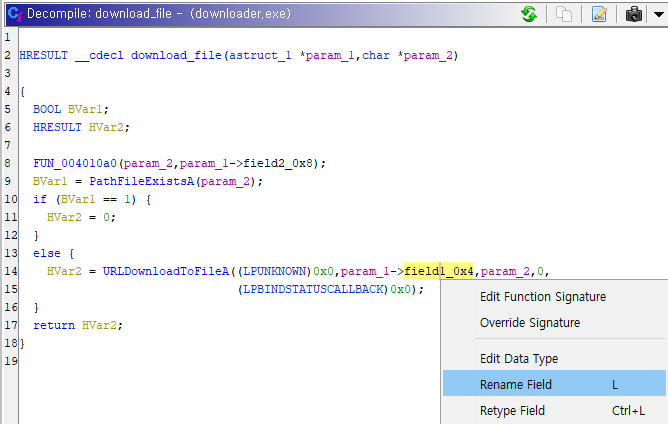Open the edit/export notepad pencil icon
This screenshot has width=668, height=424.
pos(599,14)
